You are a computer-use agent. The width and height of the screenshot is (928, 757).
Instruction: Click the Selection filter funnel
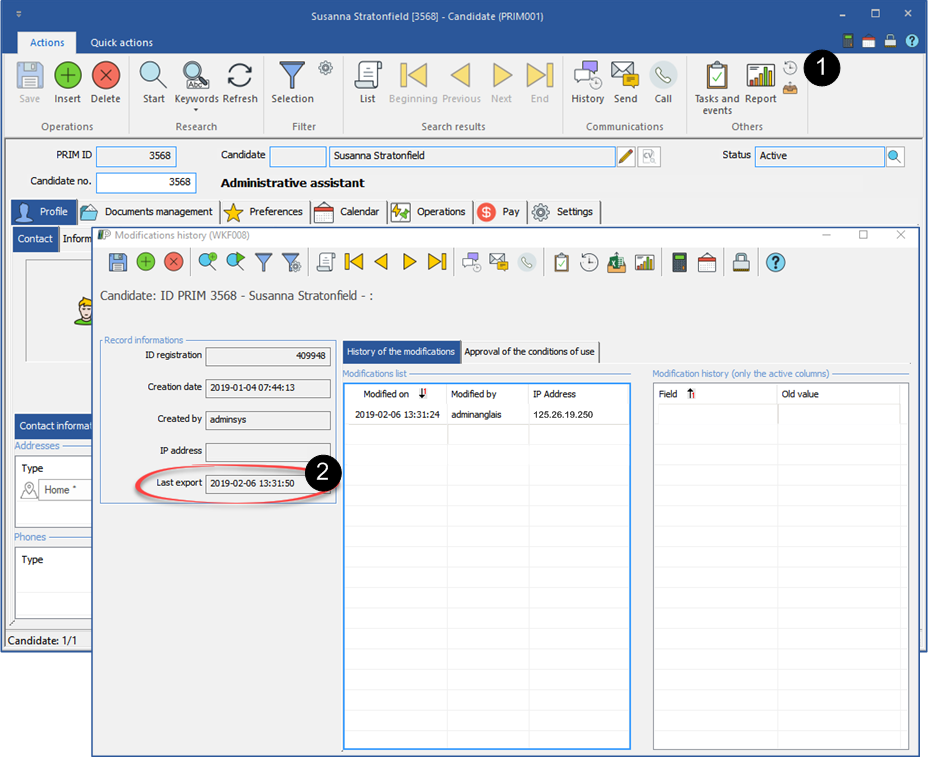(x=292, y=76)
